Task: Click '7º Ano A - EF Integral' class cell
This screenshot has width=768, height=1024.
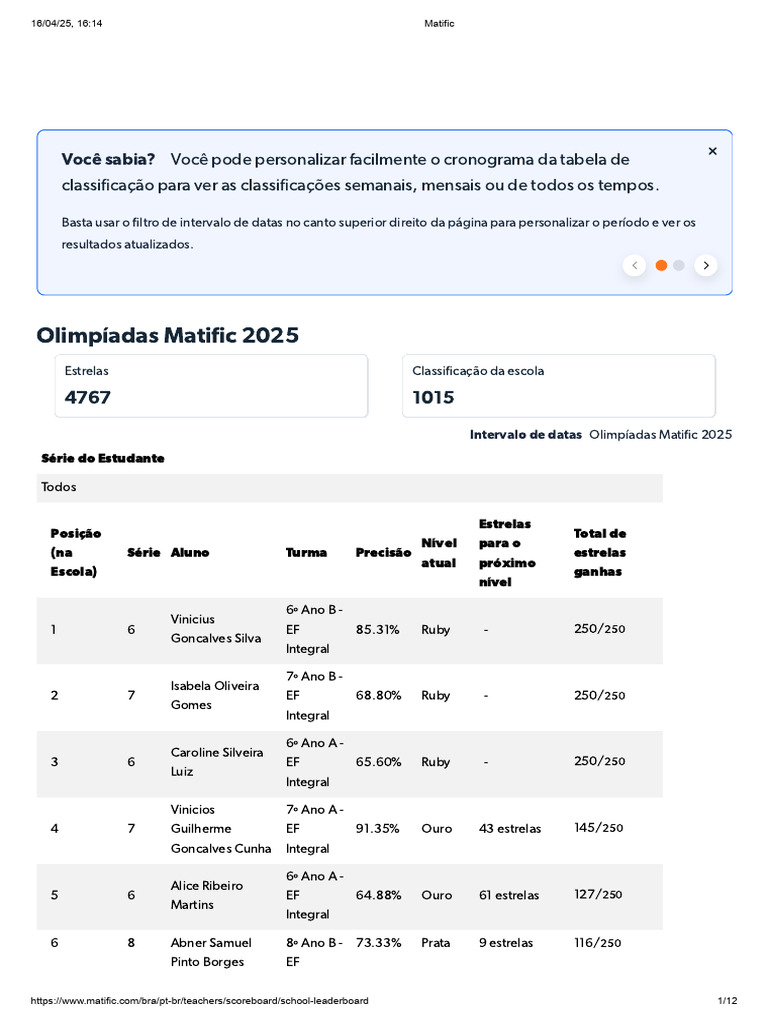Action: [315, 829]
